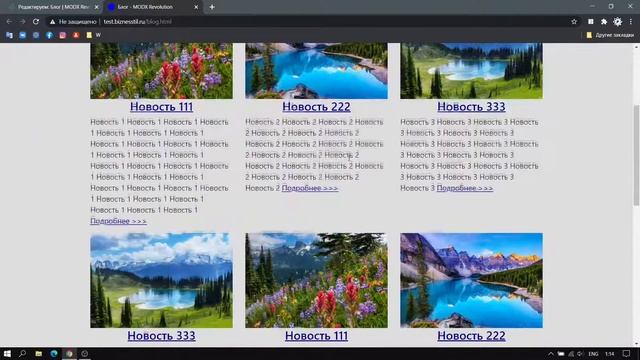This screenshot has height=360, width=640.
Task: Open the gear-shaped profile icon
Action: [x=618, y=22]
